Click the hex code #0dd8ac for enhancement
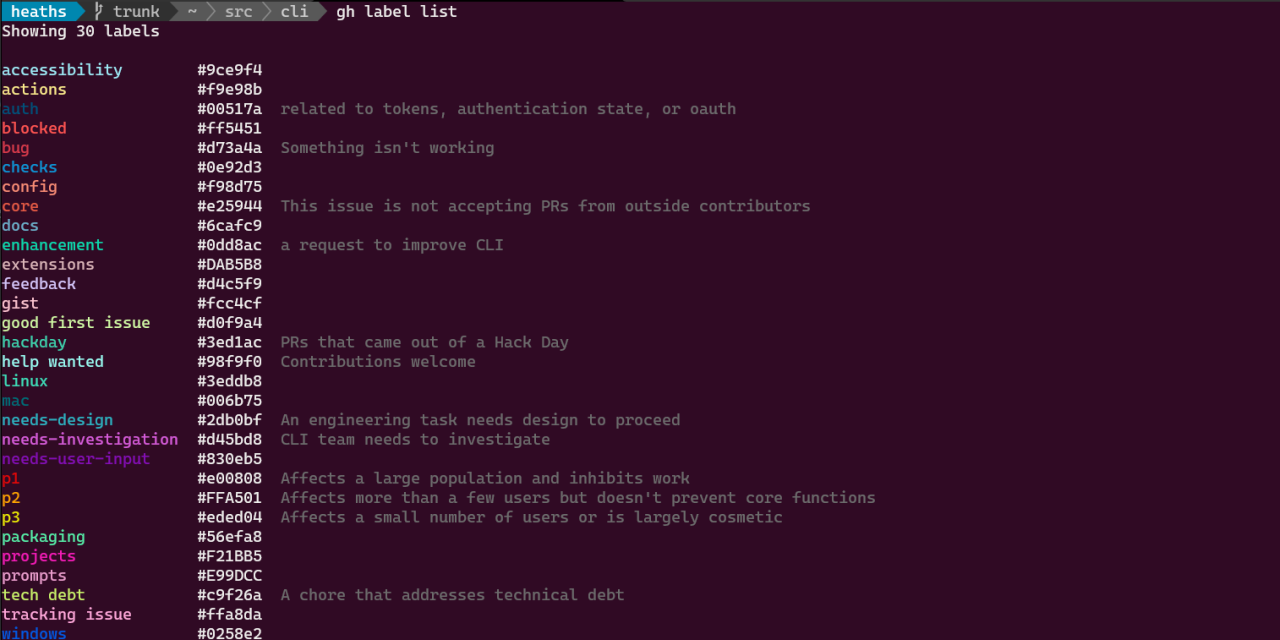This screenshot has height=640, width=1280. coord(229,245)
